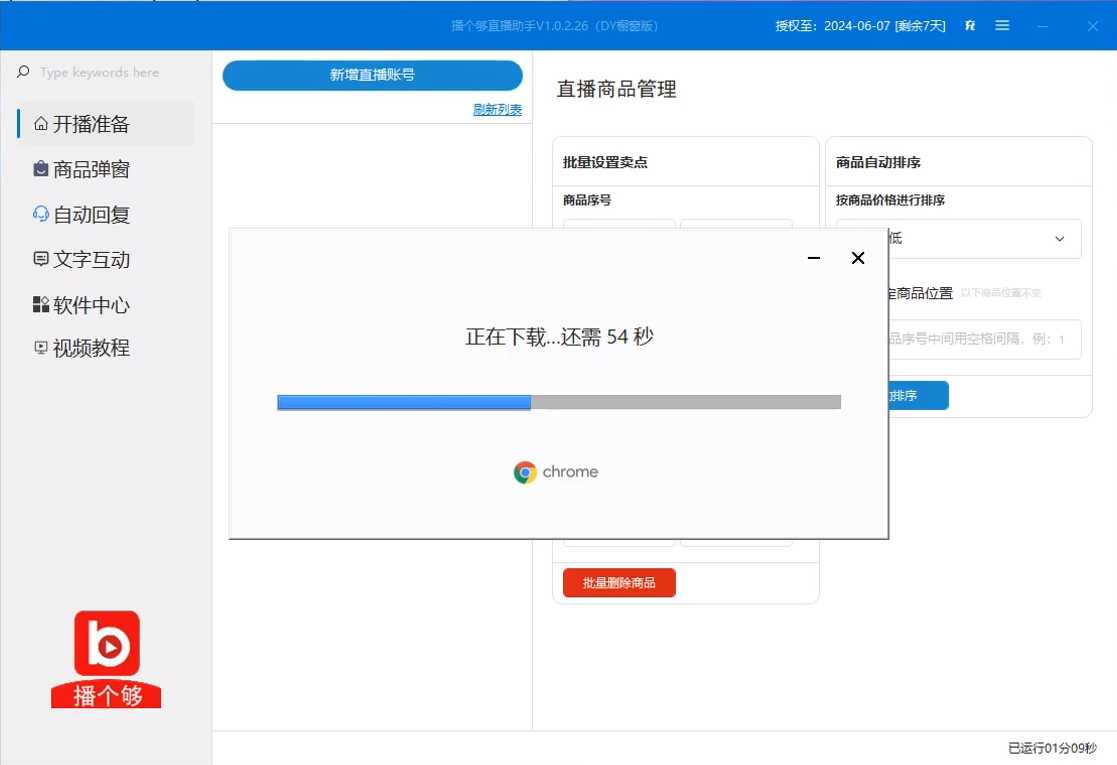
Task: Click the 刷新列表 link
Action: [x=497, y=110]
